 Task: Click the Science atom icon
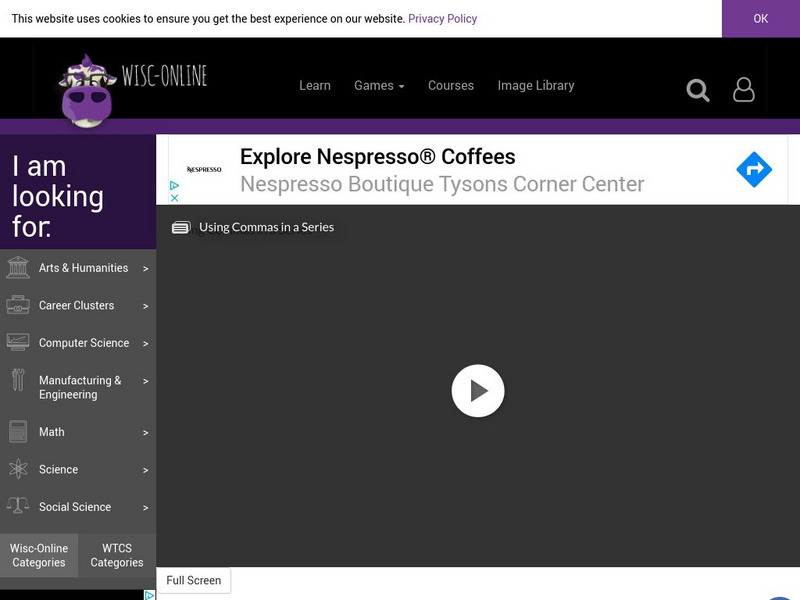click(18, 469)
